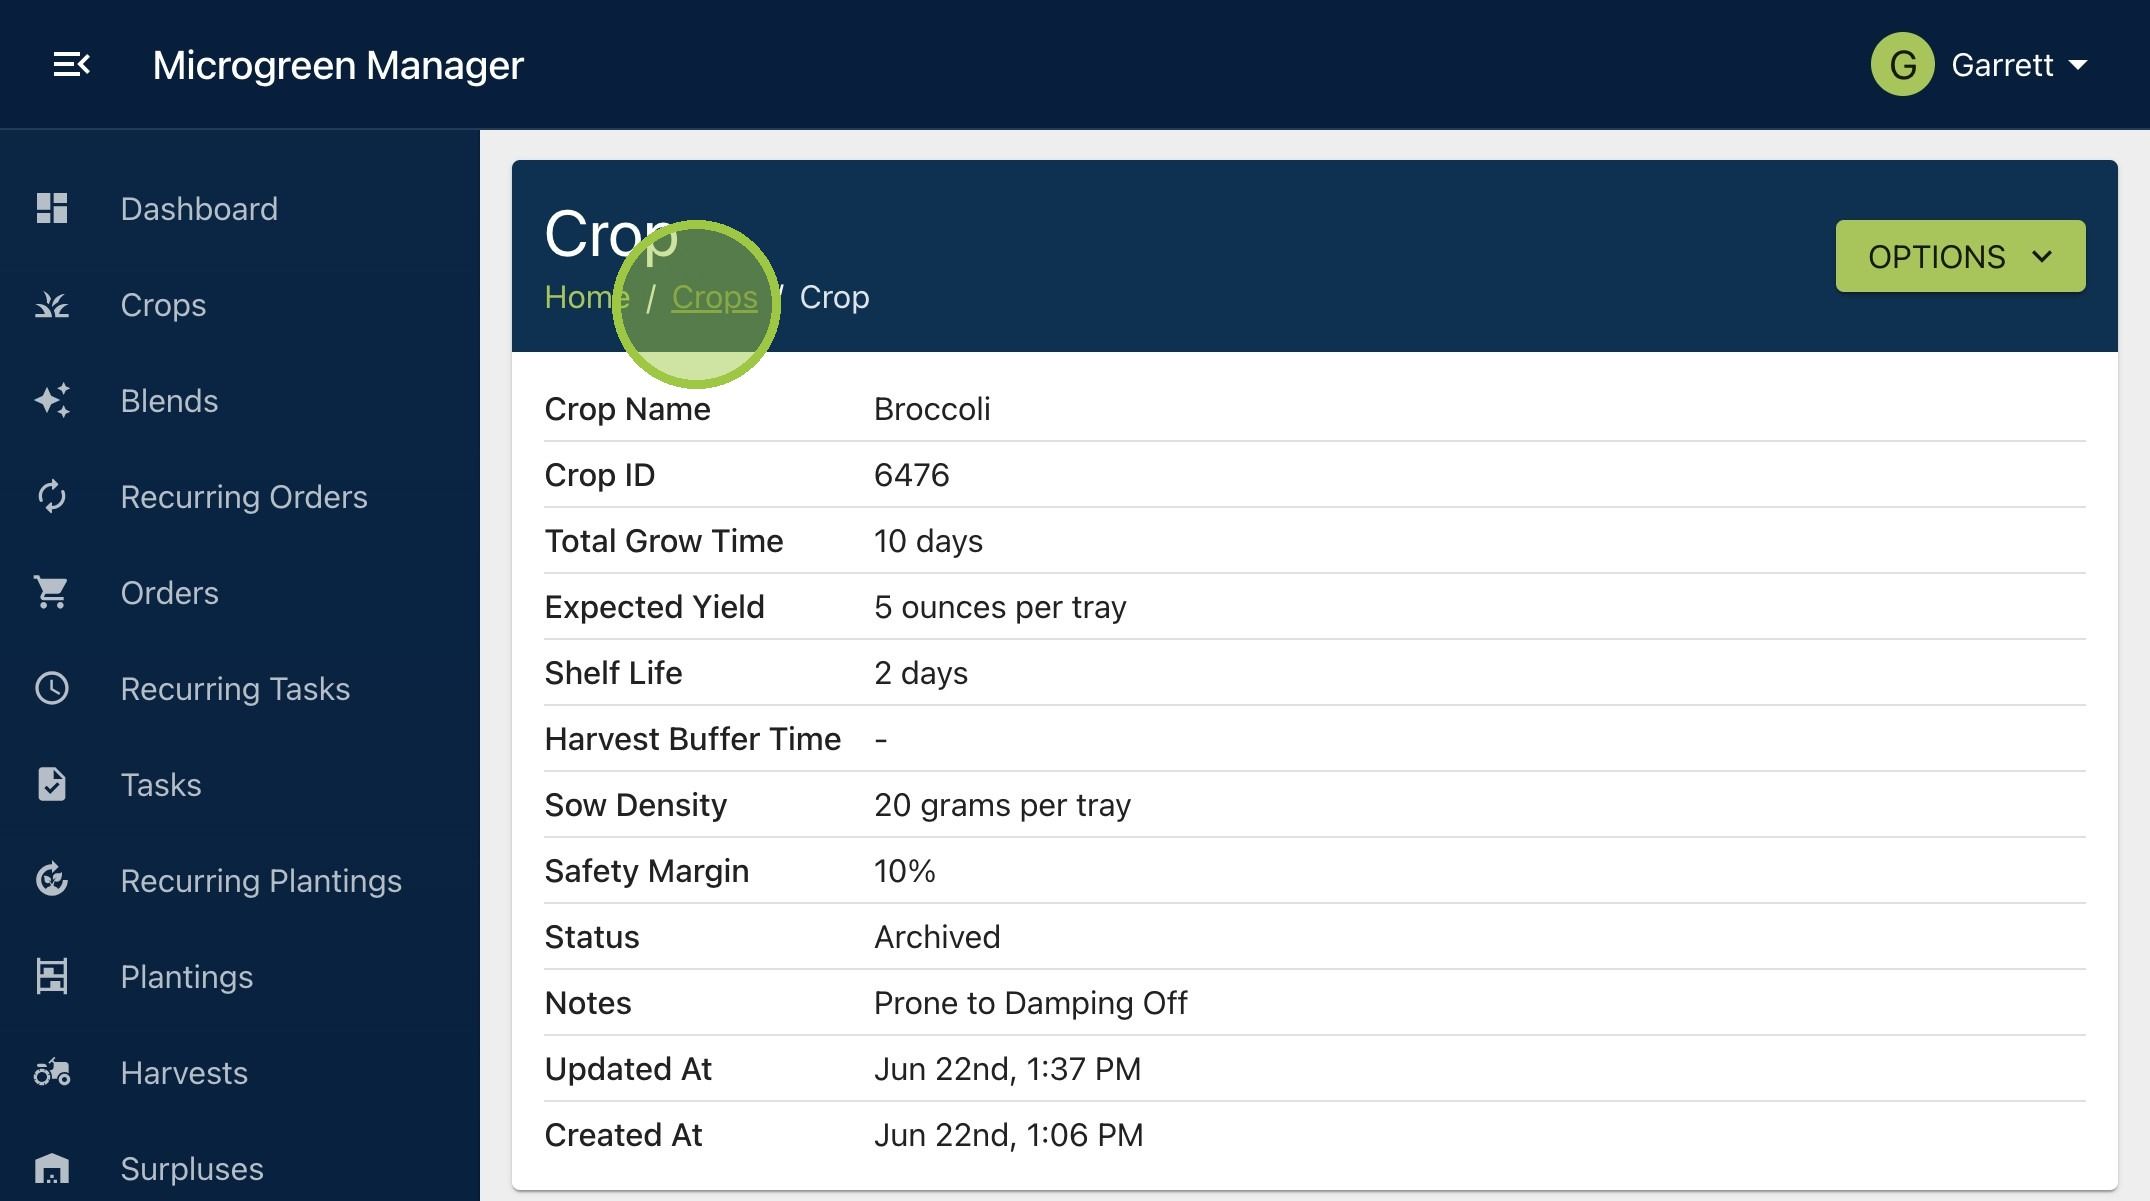This screenshot has height=1201, width=2150.
Task: Click the Tasks document check icon
Action: tap(52, 784)
